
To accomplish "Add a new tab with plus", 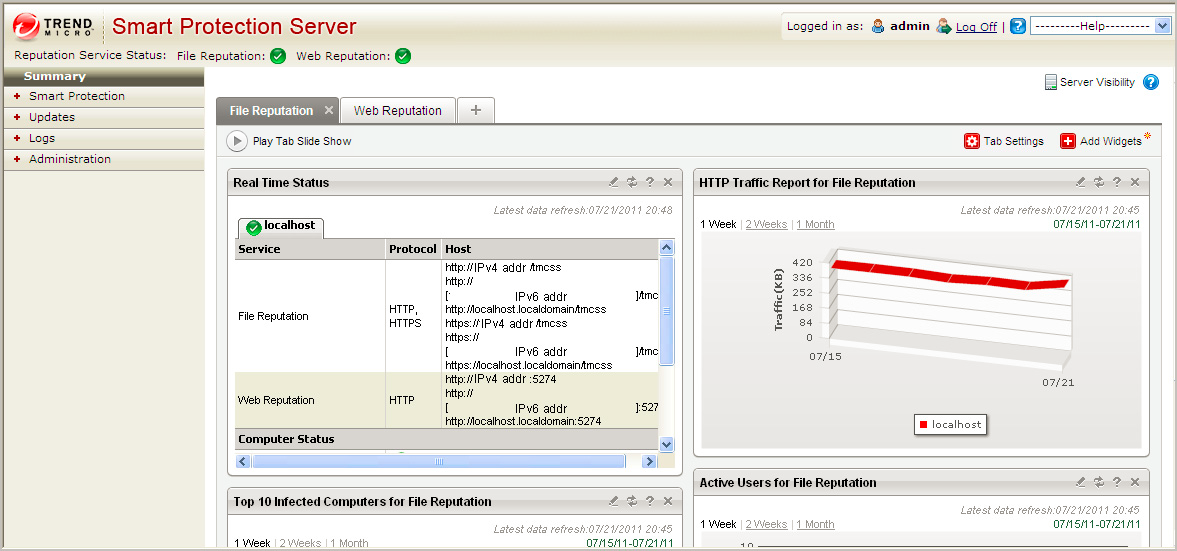I will point(476,111).
